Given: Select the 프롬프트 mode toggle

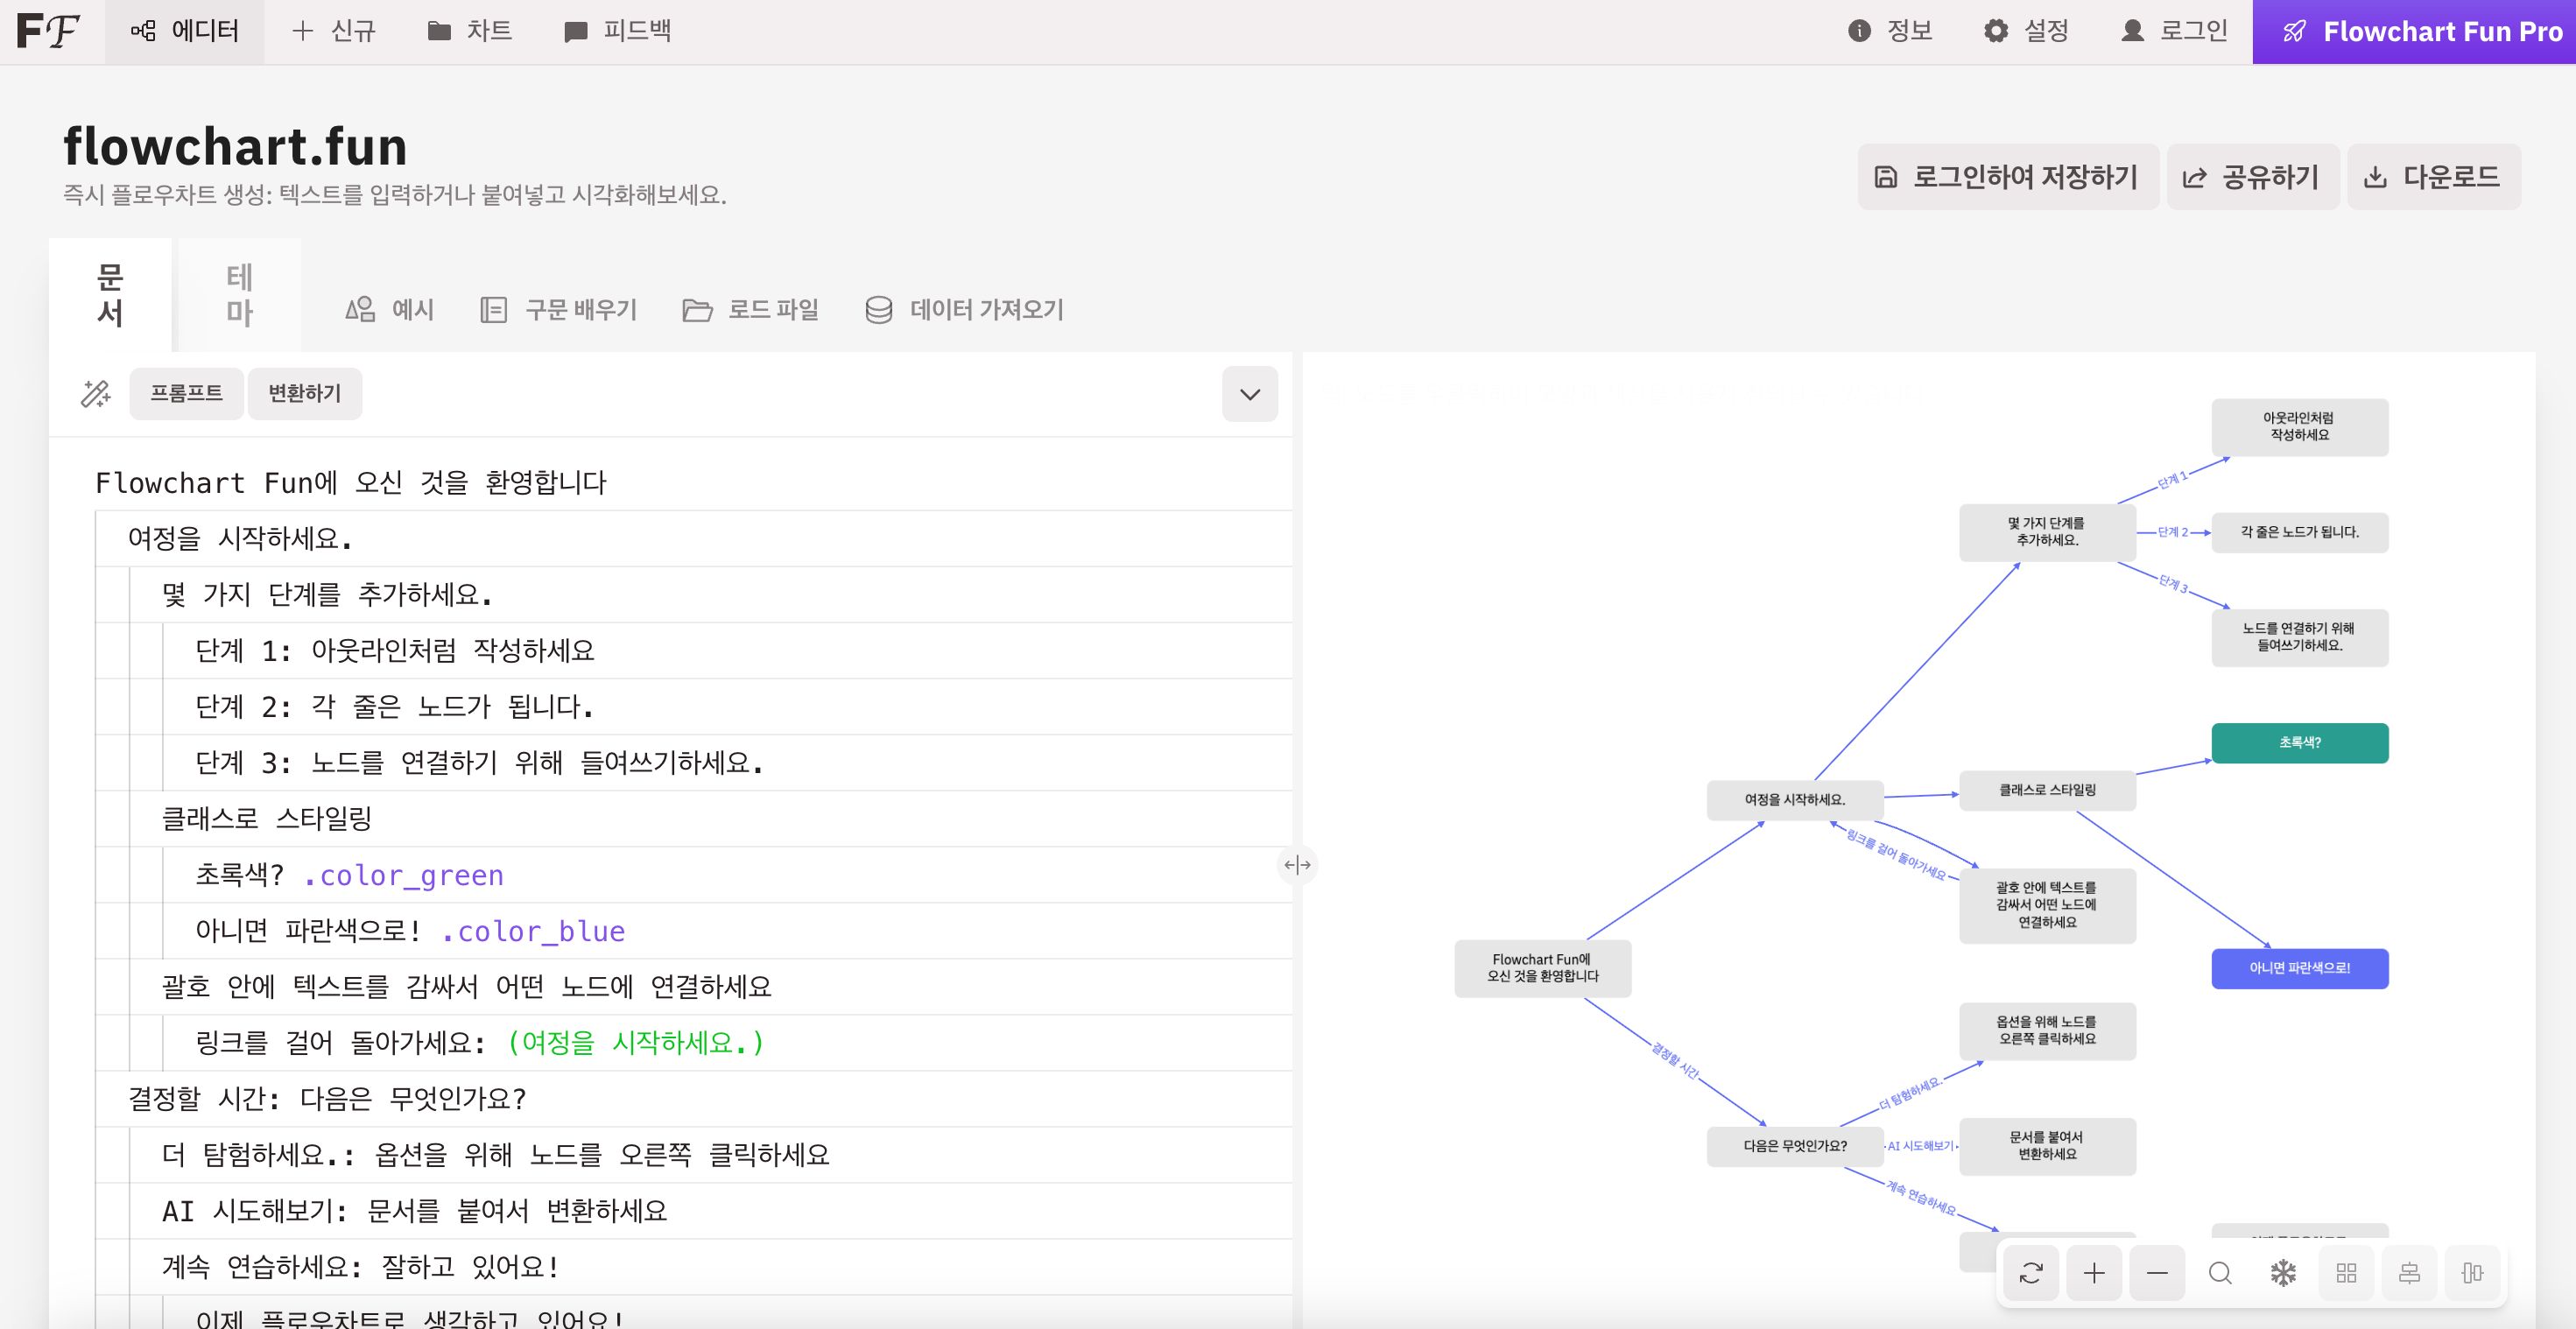Looking at the screenshot, I should coord(186,393).
